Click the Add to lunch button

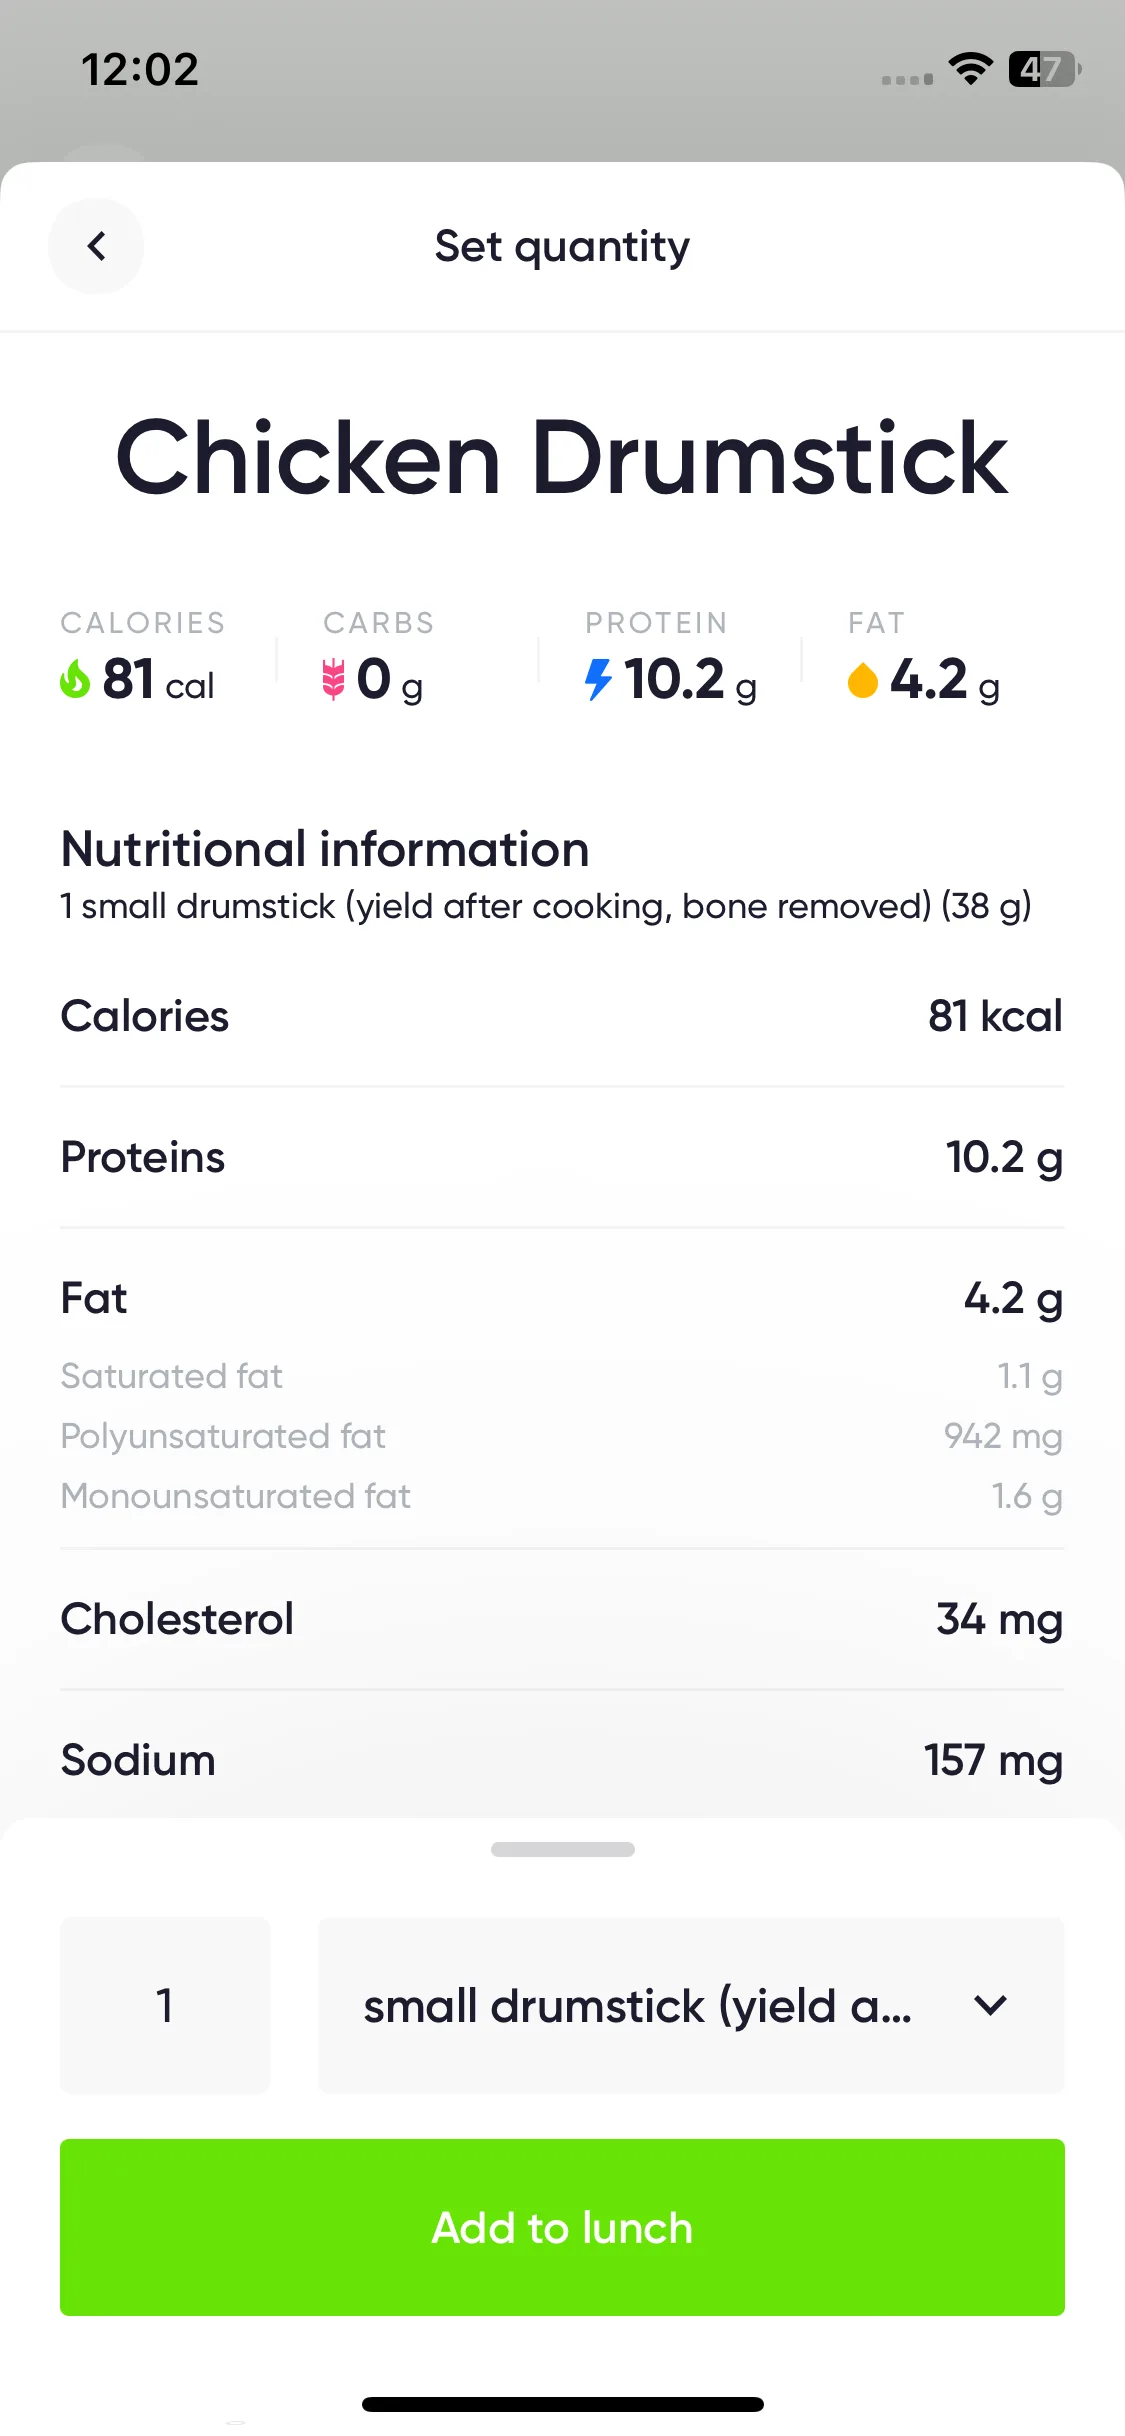tap(562, 2228)
